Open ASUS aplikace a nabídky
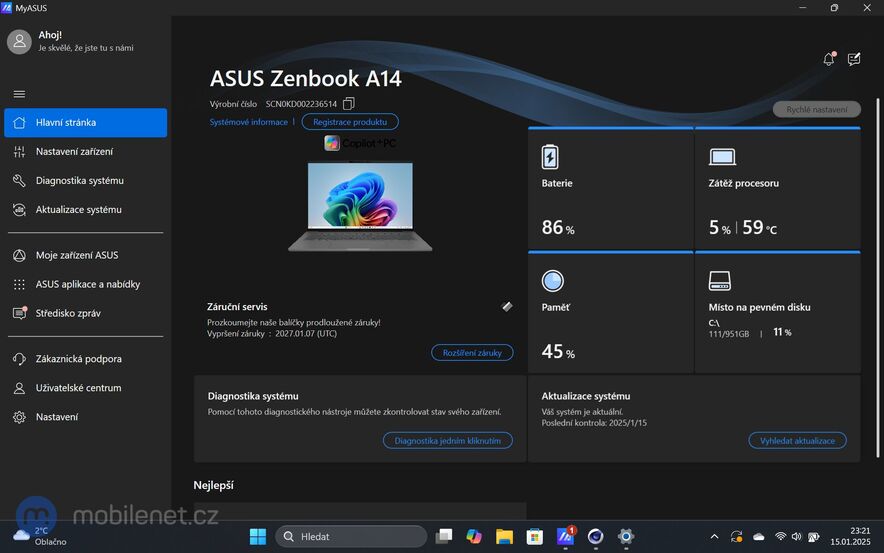 coord(86,284)
